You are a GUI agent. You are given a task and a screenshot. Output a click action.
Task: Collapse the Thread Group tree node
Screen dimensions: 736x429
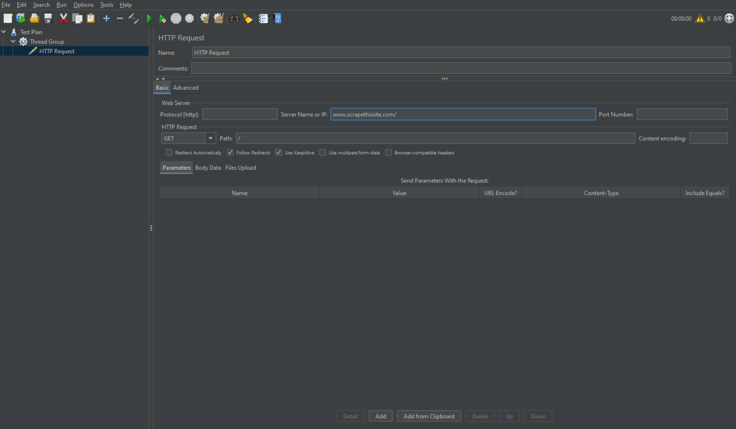click(x=13, y=42)
